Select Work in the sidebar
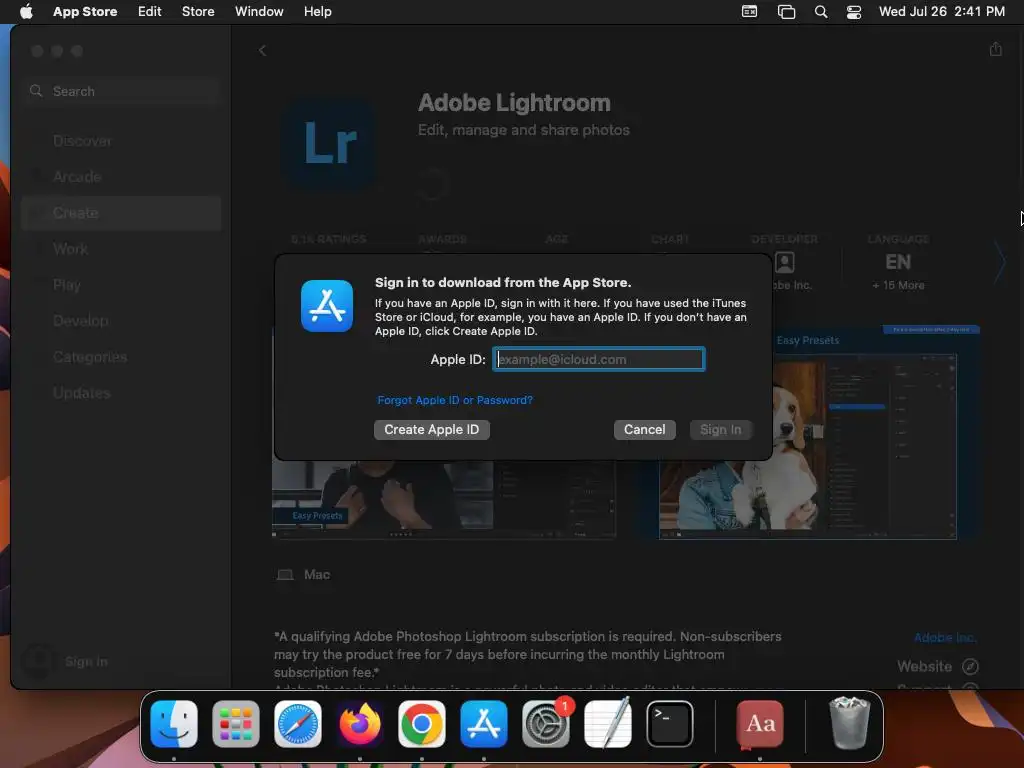This screenshot has height=768, width=1024. coord(121,249)
